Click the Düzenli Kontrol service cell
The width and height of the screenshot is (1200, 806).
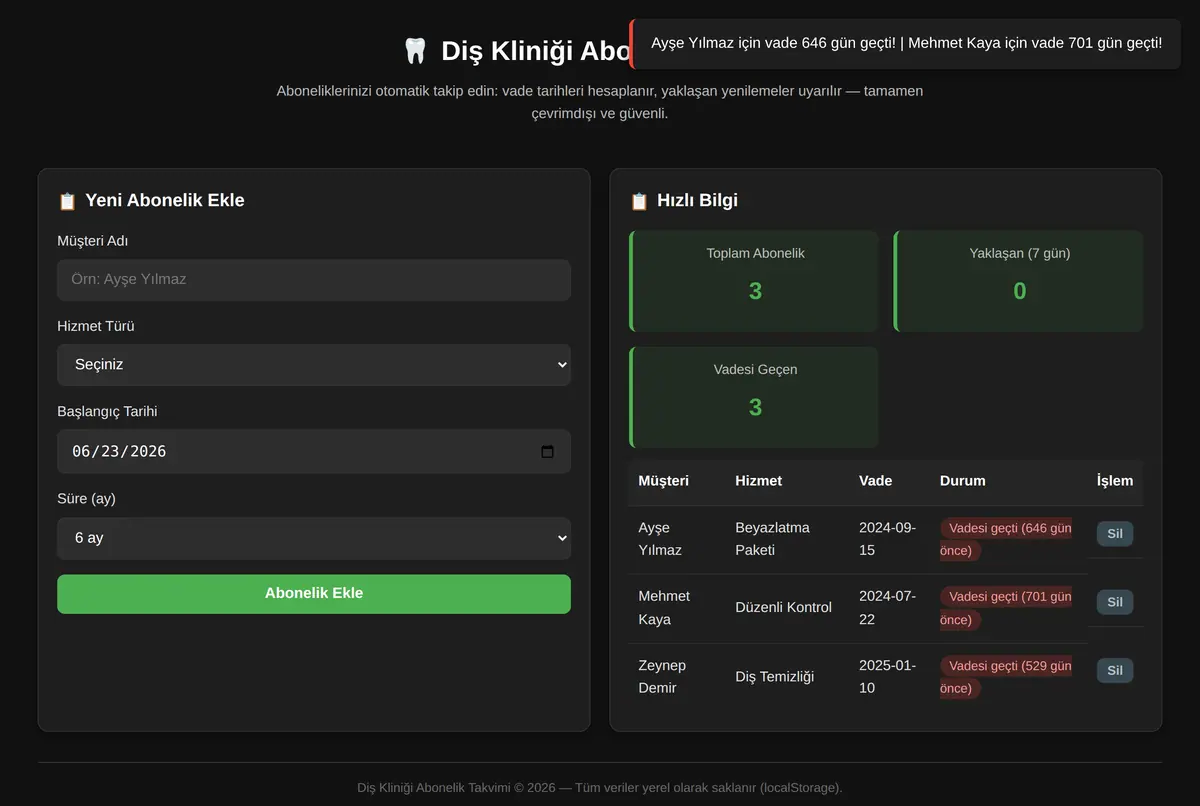pos(783,608)
